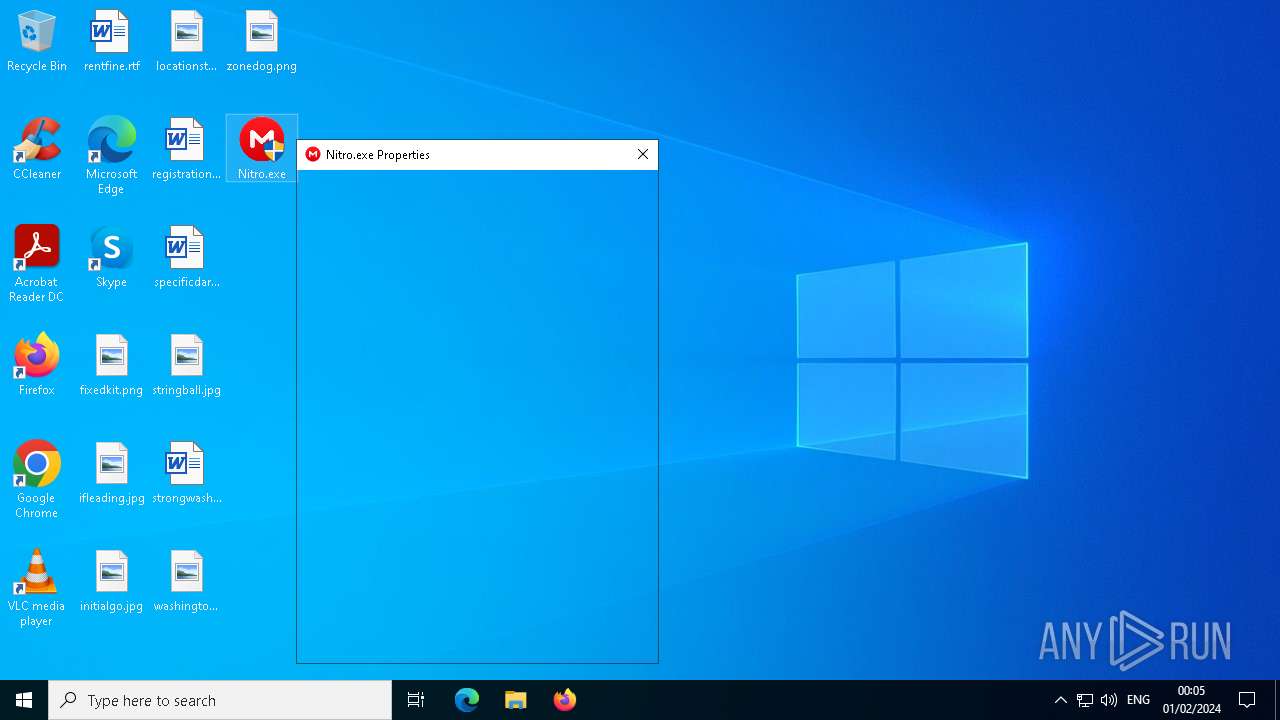Launch Microsoft Edge from the taskbar
This screenshot has width=1280, height=720.
[467, 700]
